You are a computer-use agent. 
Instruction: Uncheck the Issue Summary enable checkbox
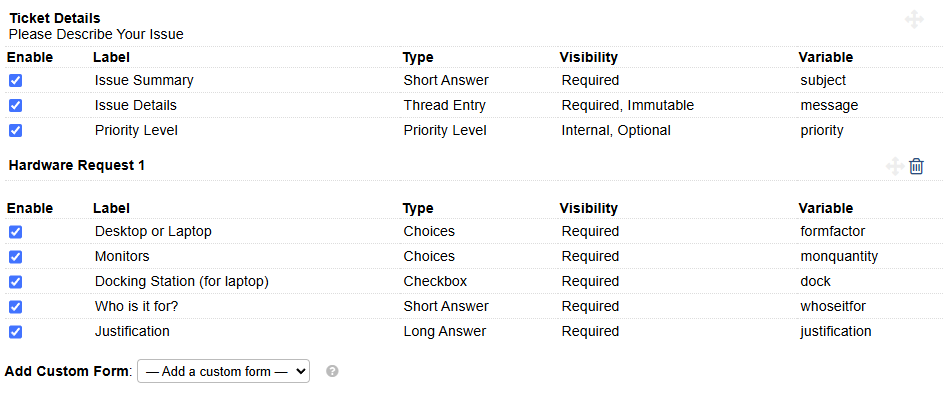pyautogui.click(x=16, y=80)
